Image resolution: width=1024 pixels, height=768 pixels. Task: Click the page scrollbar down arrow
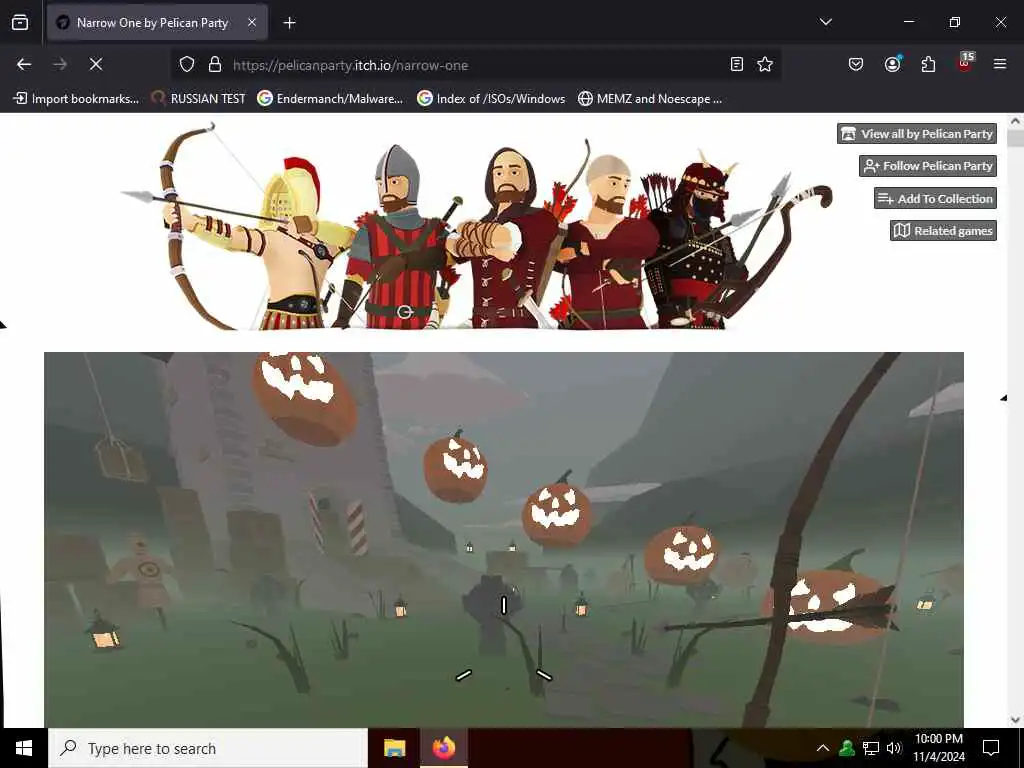(1016, 720)
